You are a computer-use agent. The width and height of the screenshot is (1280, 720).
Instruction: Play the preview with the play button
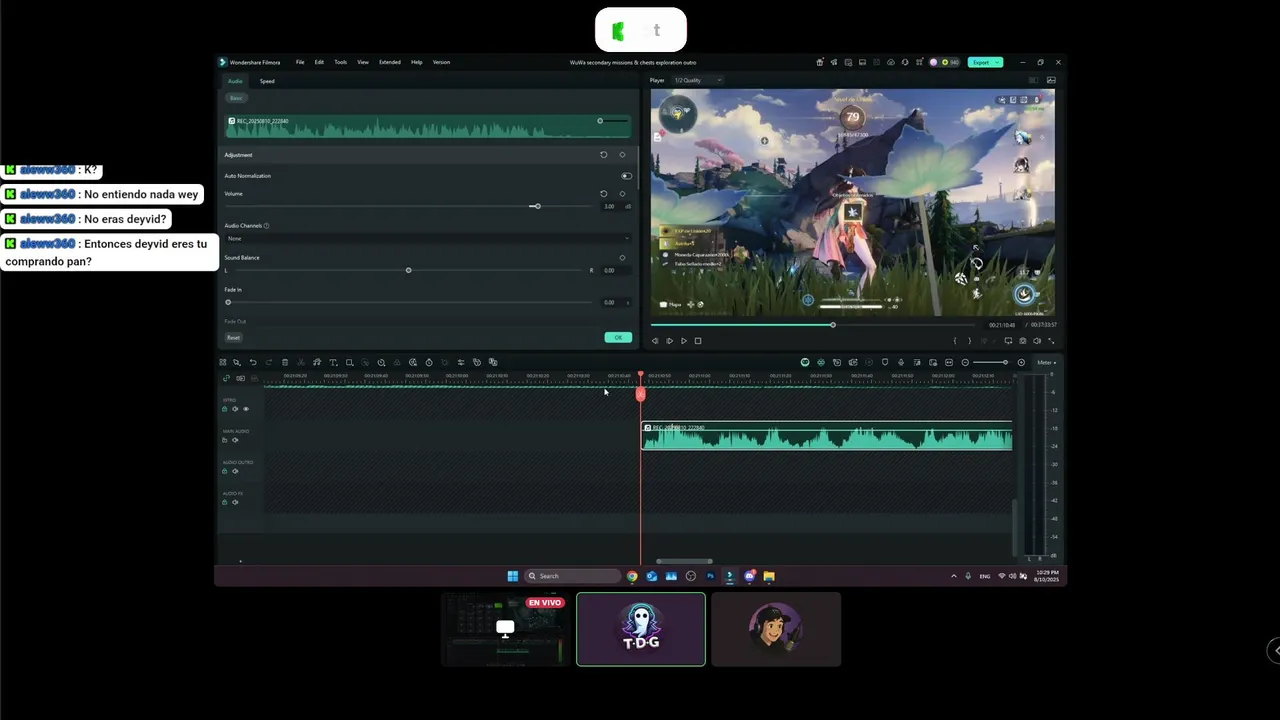684,341
